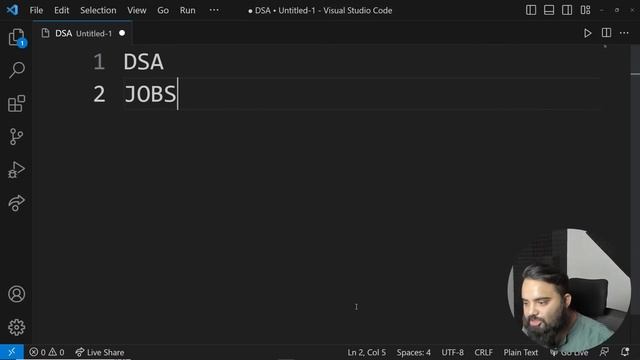This screenshot has height=360, width=640.
Task: Open the View menu
Action: point(137,10)
